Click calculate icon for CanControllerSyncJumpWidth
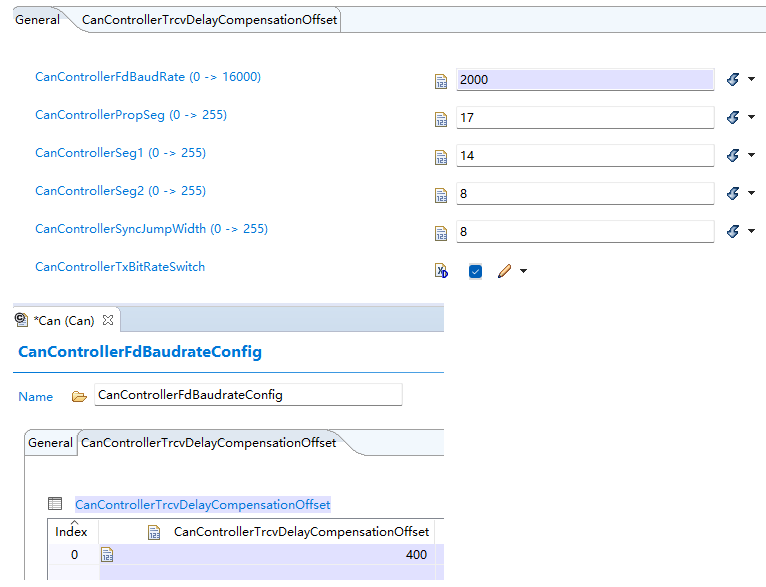This screenshot has width=766, height=587. (x=733, y=231)
